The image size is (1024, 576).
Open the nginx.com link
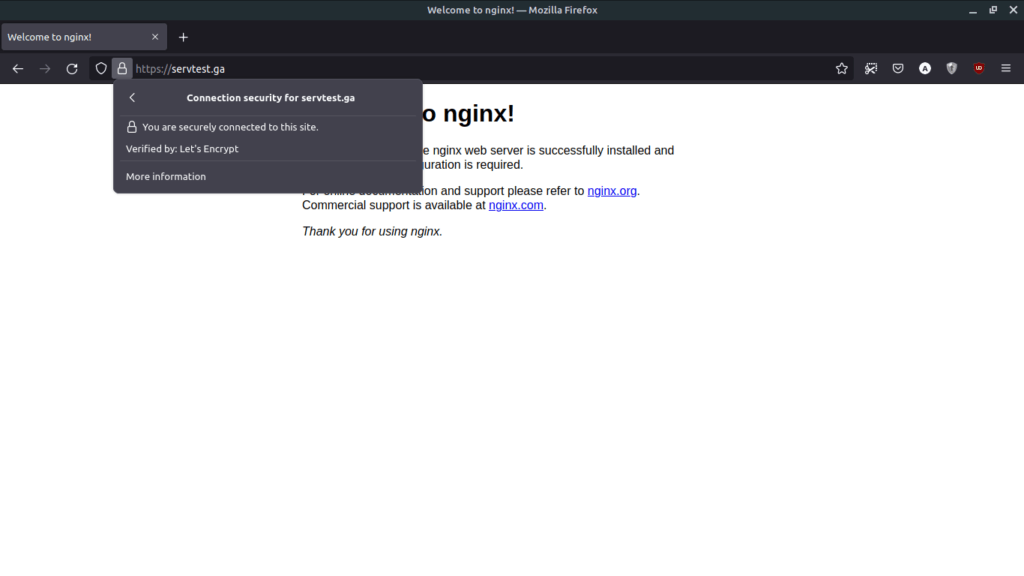tap(516, 205)
